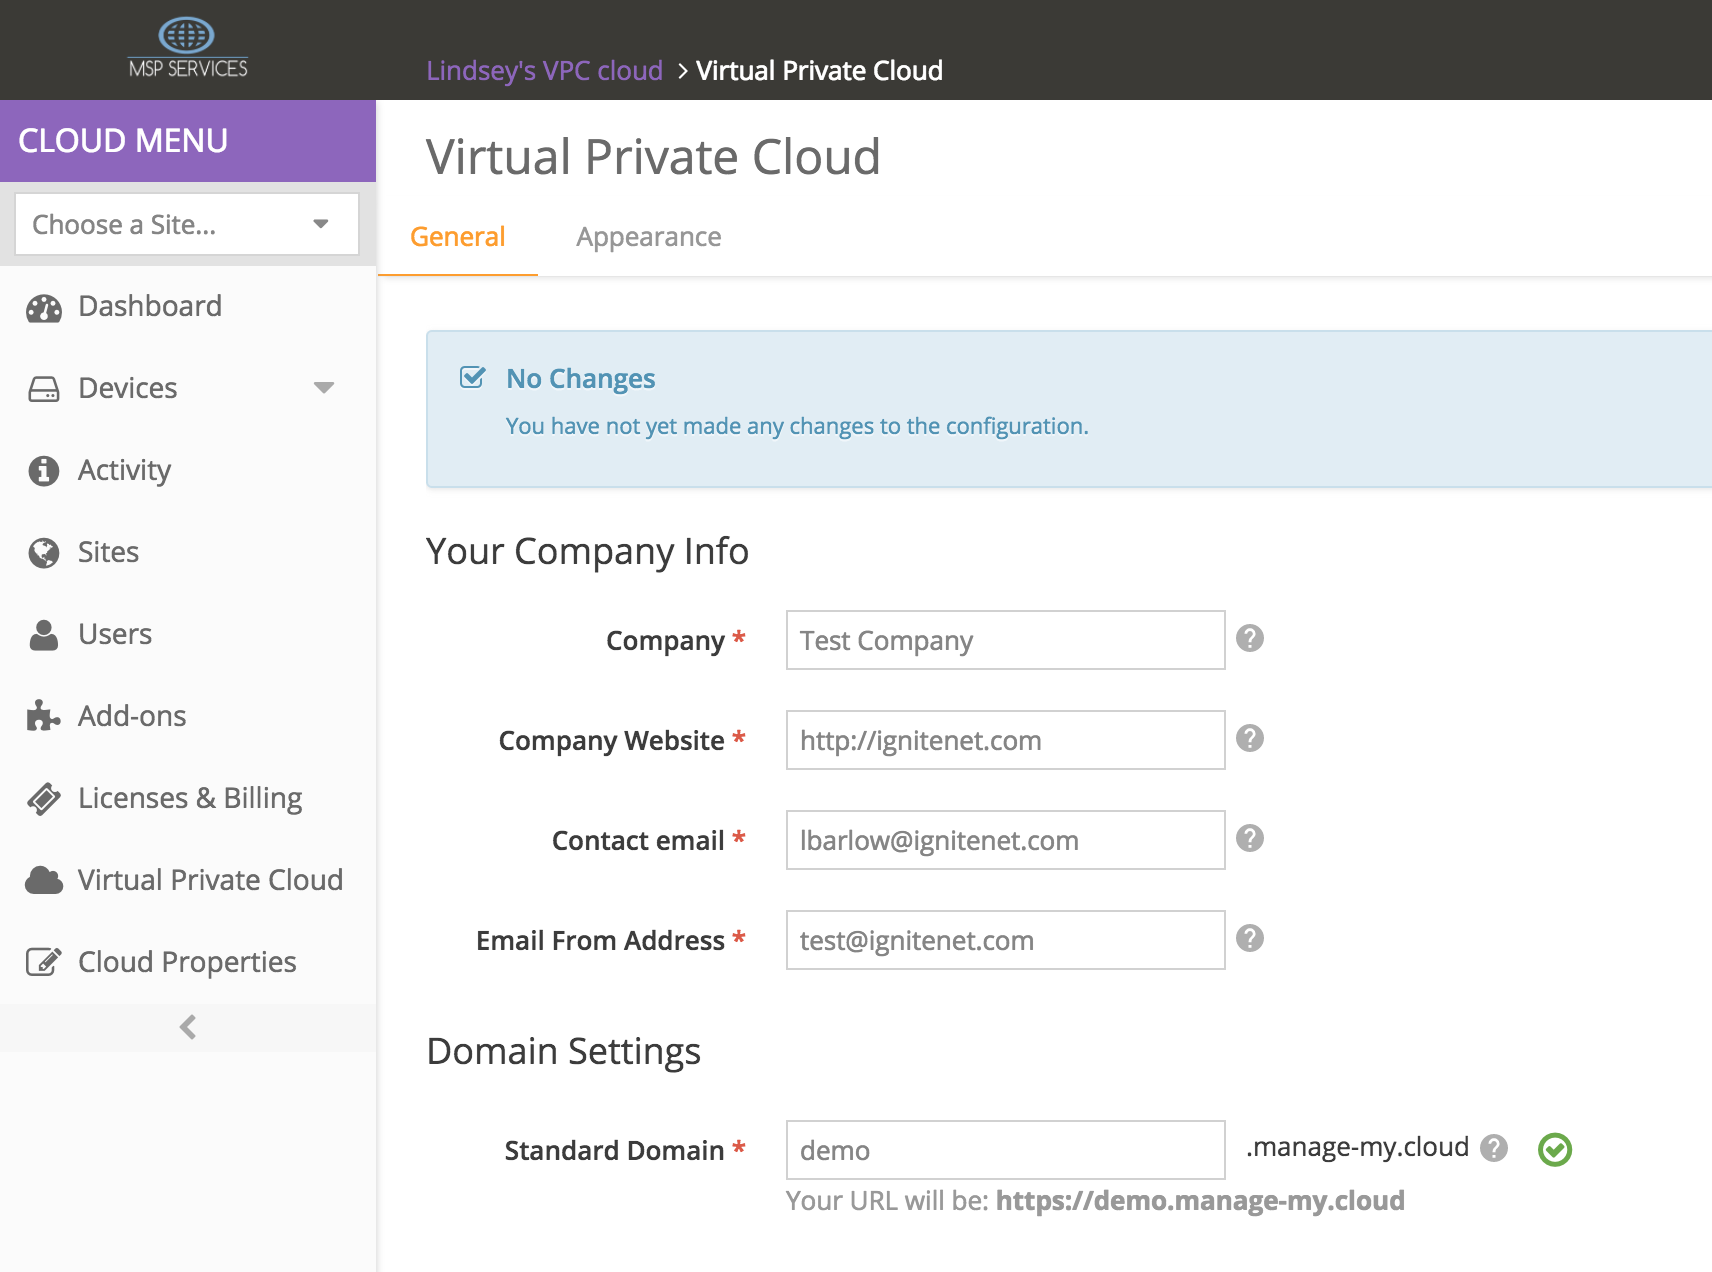Screen dimensions: 1712x1272
Task: Open Virtual Private Cloud in the sidebar
Action: point(210,880)
